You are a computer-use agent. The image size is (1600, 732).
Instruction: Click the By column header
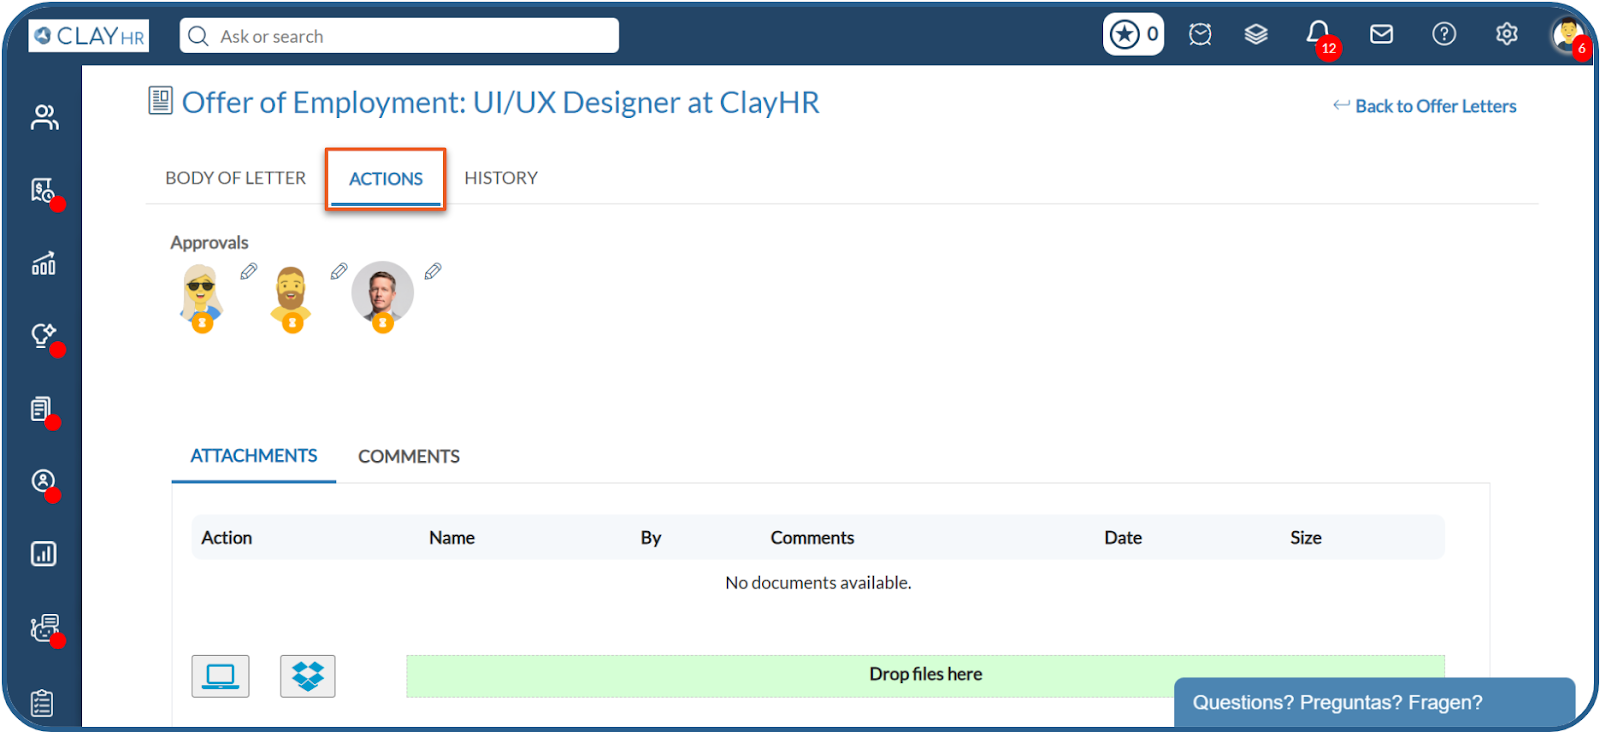click(651, 538)
